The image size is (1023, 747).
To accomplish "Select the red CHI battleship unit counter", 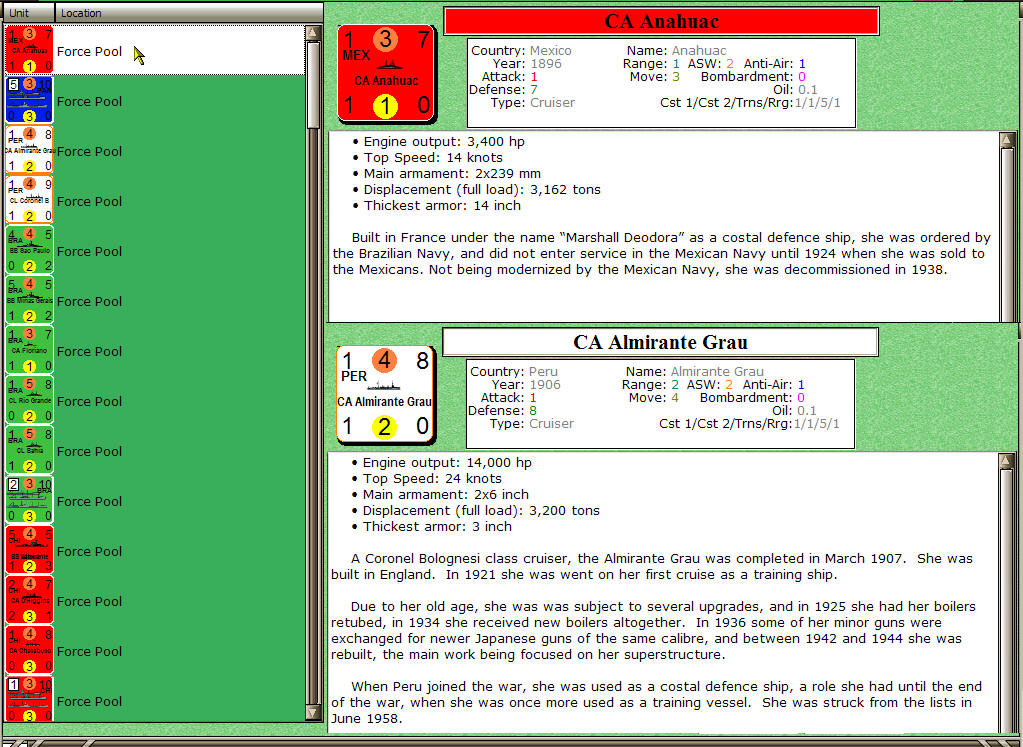I will click(x=29, y=551).
